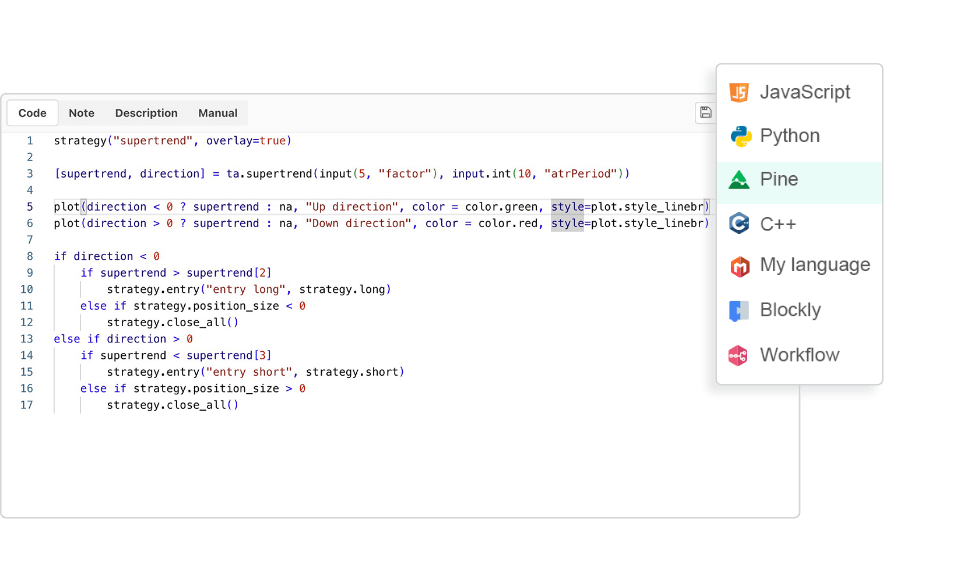Screen dimensions: 978x579
Task: Click "entry short" string on line 15
Action: [x=249, y=372]
